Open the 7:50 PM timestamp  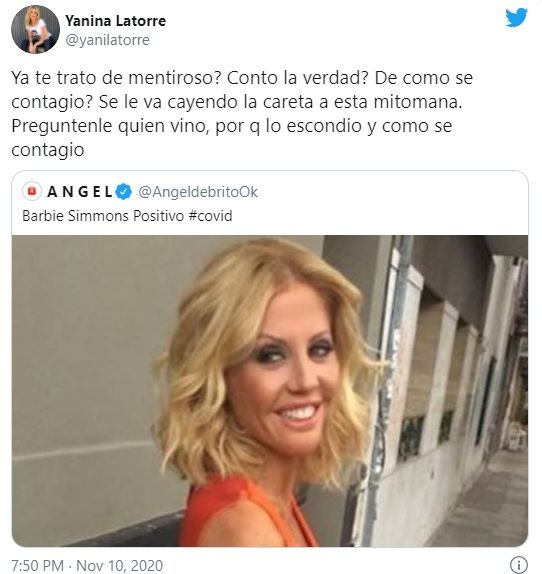click(38, 565)
